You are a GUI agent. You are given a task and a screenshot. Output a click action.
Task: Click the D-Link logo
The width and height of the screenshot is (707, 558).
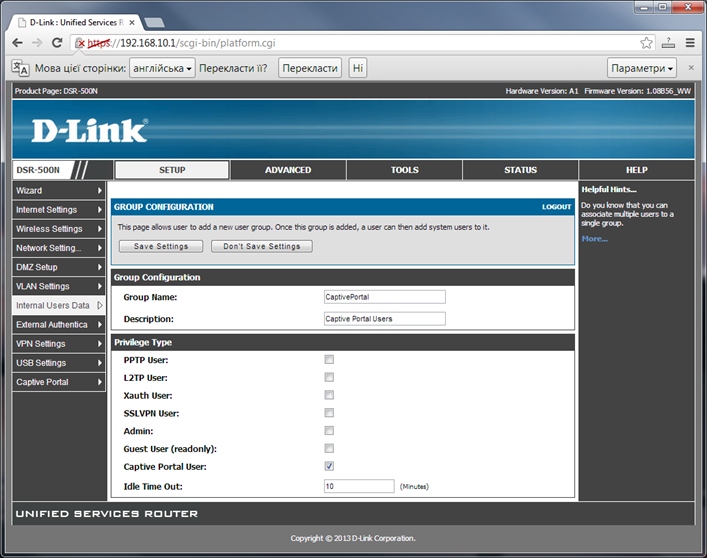tap(89, 130)
